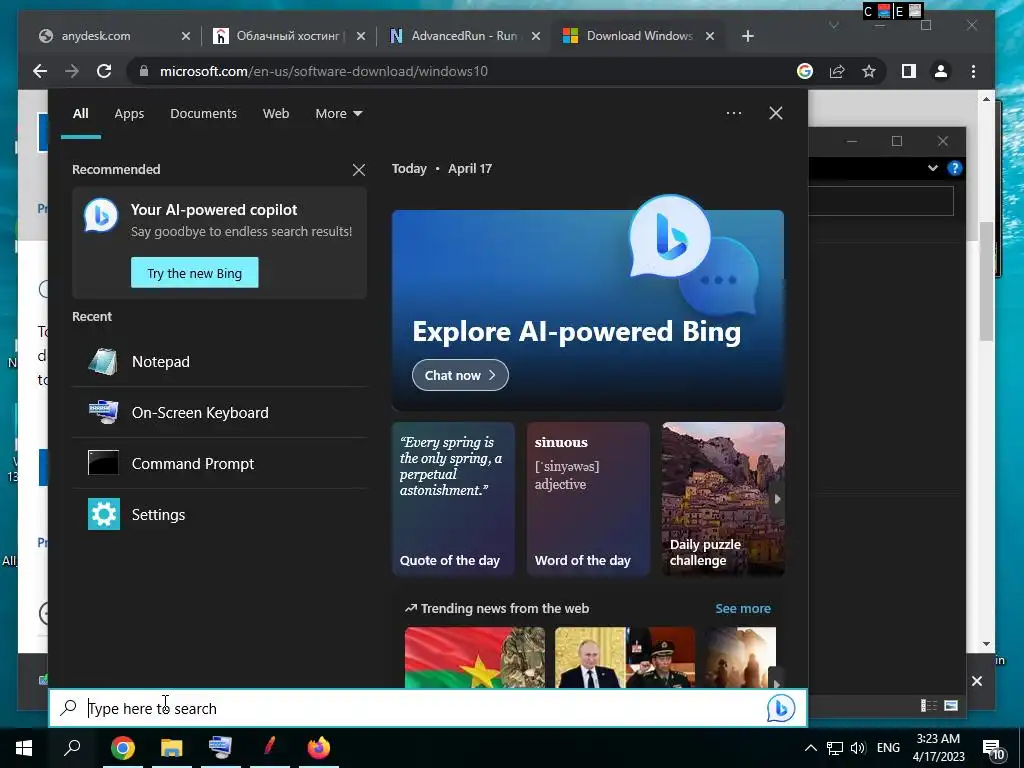The height and width of the screenshot is (768, 1024).
Task: Dismiss the Recommended section
Action: click(x=359, y=170)
